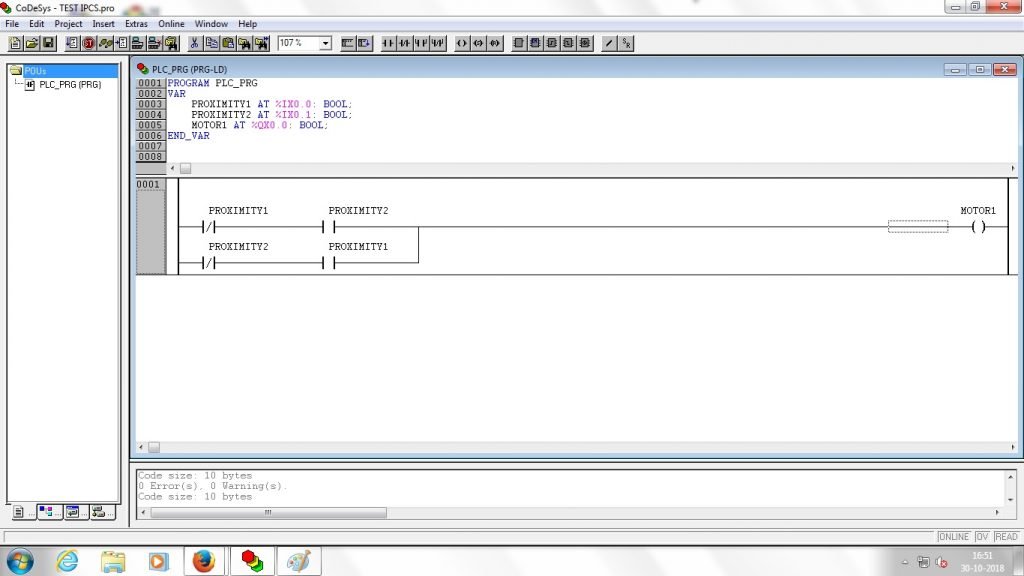
Task: Open the zoom level dropdown
Action: click(x=325, y=43)
